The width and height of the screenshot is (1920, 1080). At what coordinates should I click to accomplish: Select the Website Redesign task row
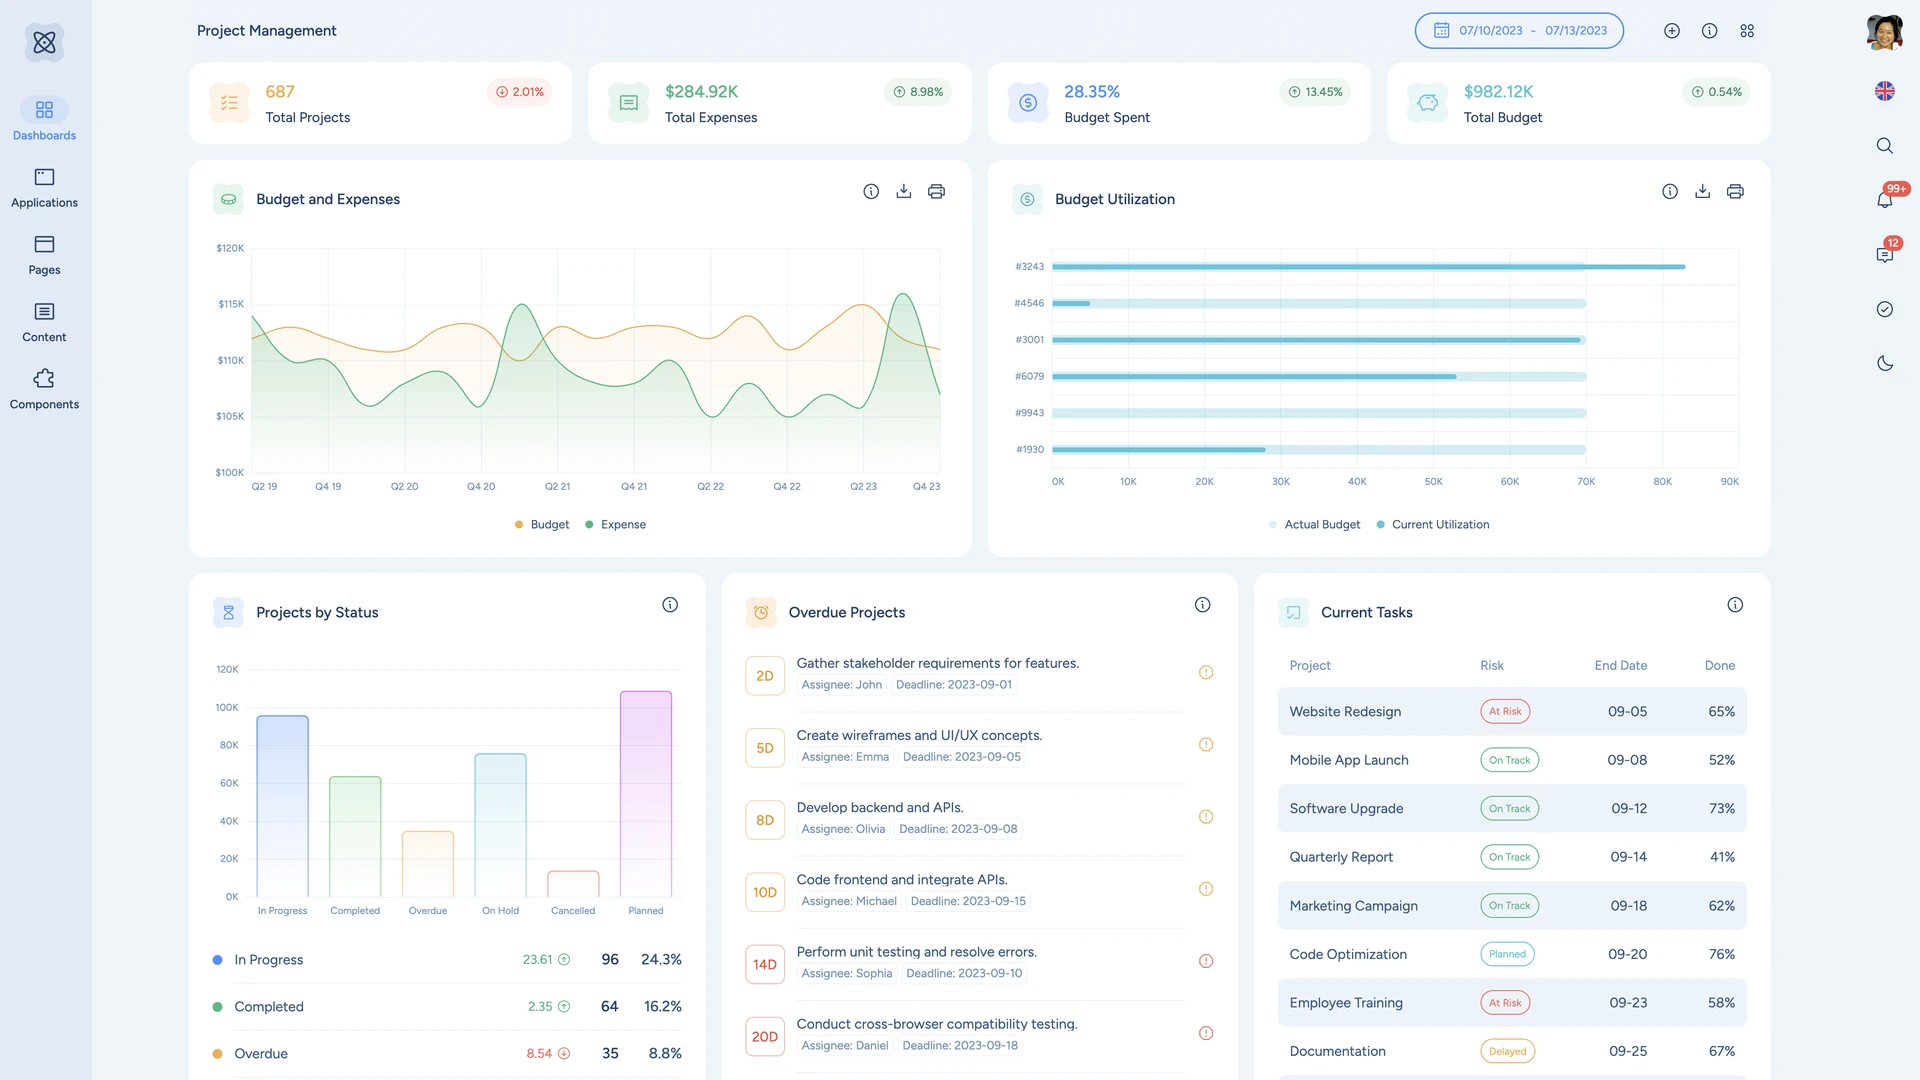1512,712
